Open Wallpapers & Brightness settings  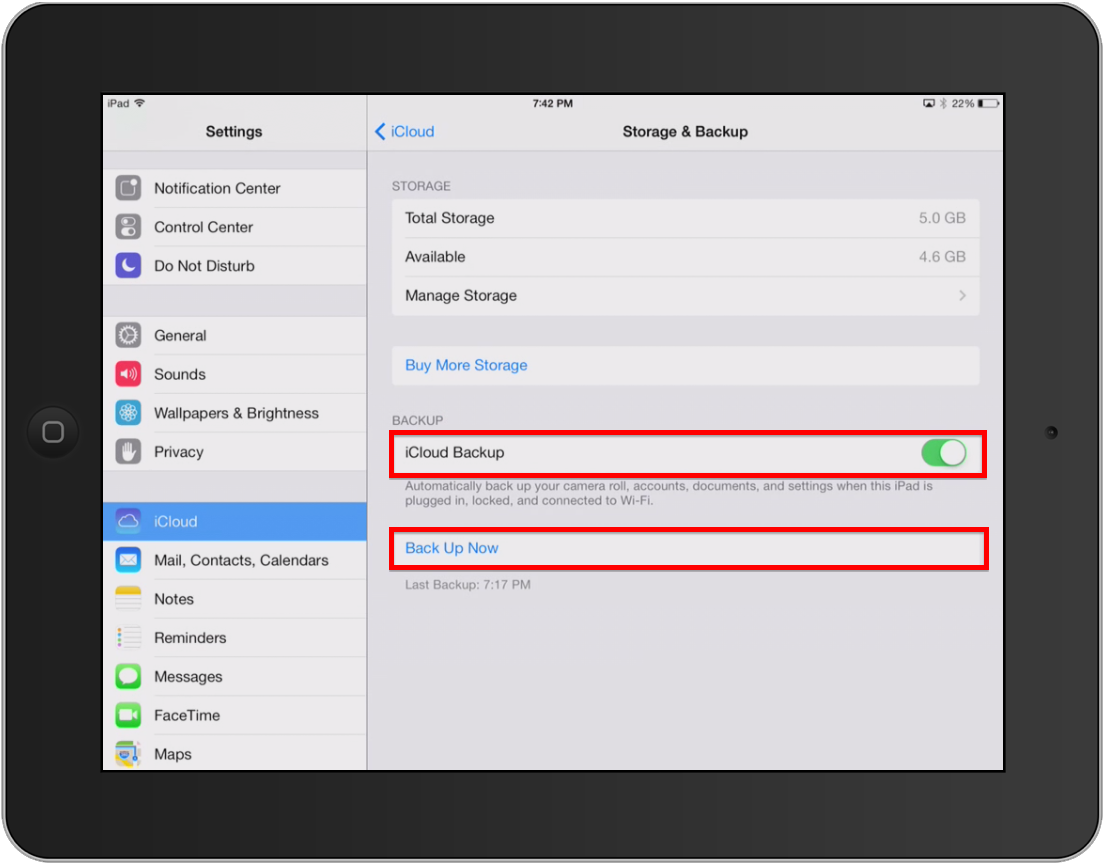pos(235,413)
